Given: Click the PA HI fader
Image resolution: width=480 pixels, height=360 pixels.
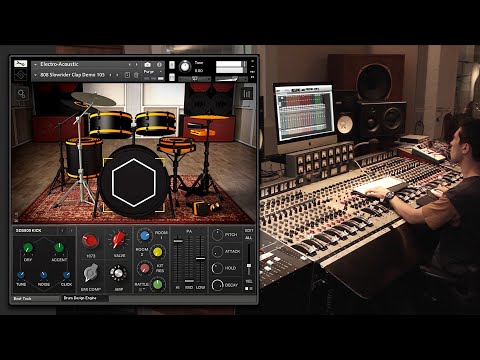Looking at the screenshot, I should click(178, 241).
